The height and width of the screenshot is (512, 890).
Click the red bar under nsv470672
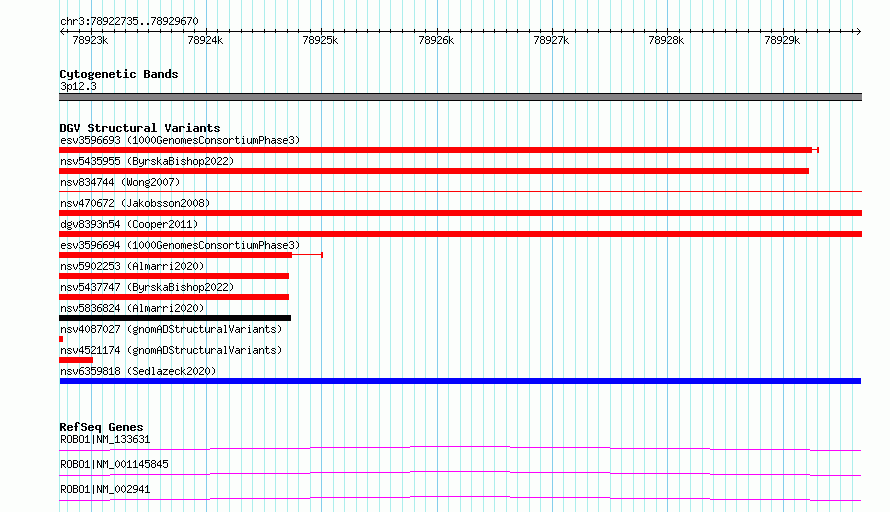(x=460, y=213)
